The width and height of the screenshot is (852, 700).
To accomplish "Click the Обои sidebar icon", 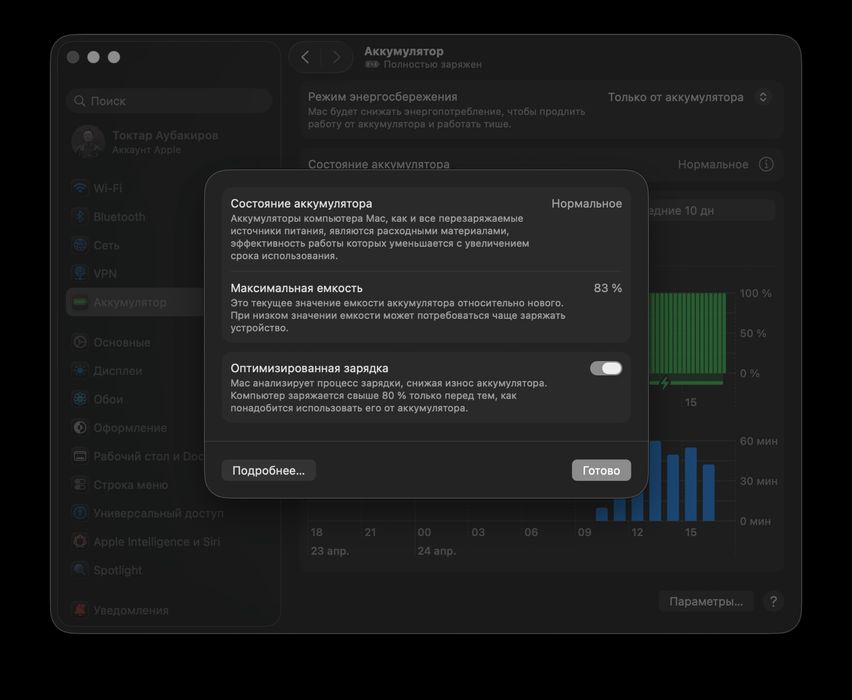I will pyautogui.click(x=80, y=399).
